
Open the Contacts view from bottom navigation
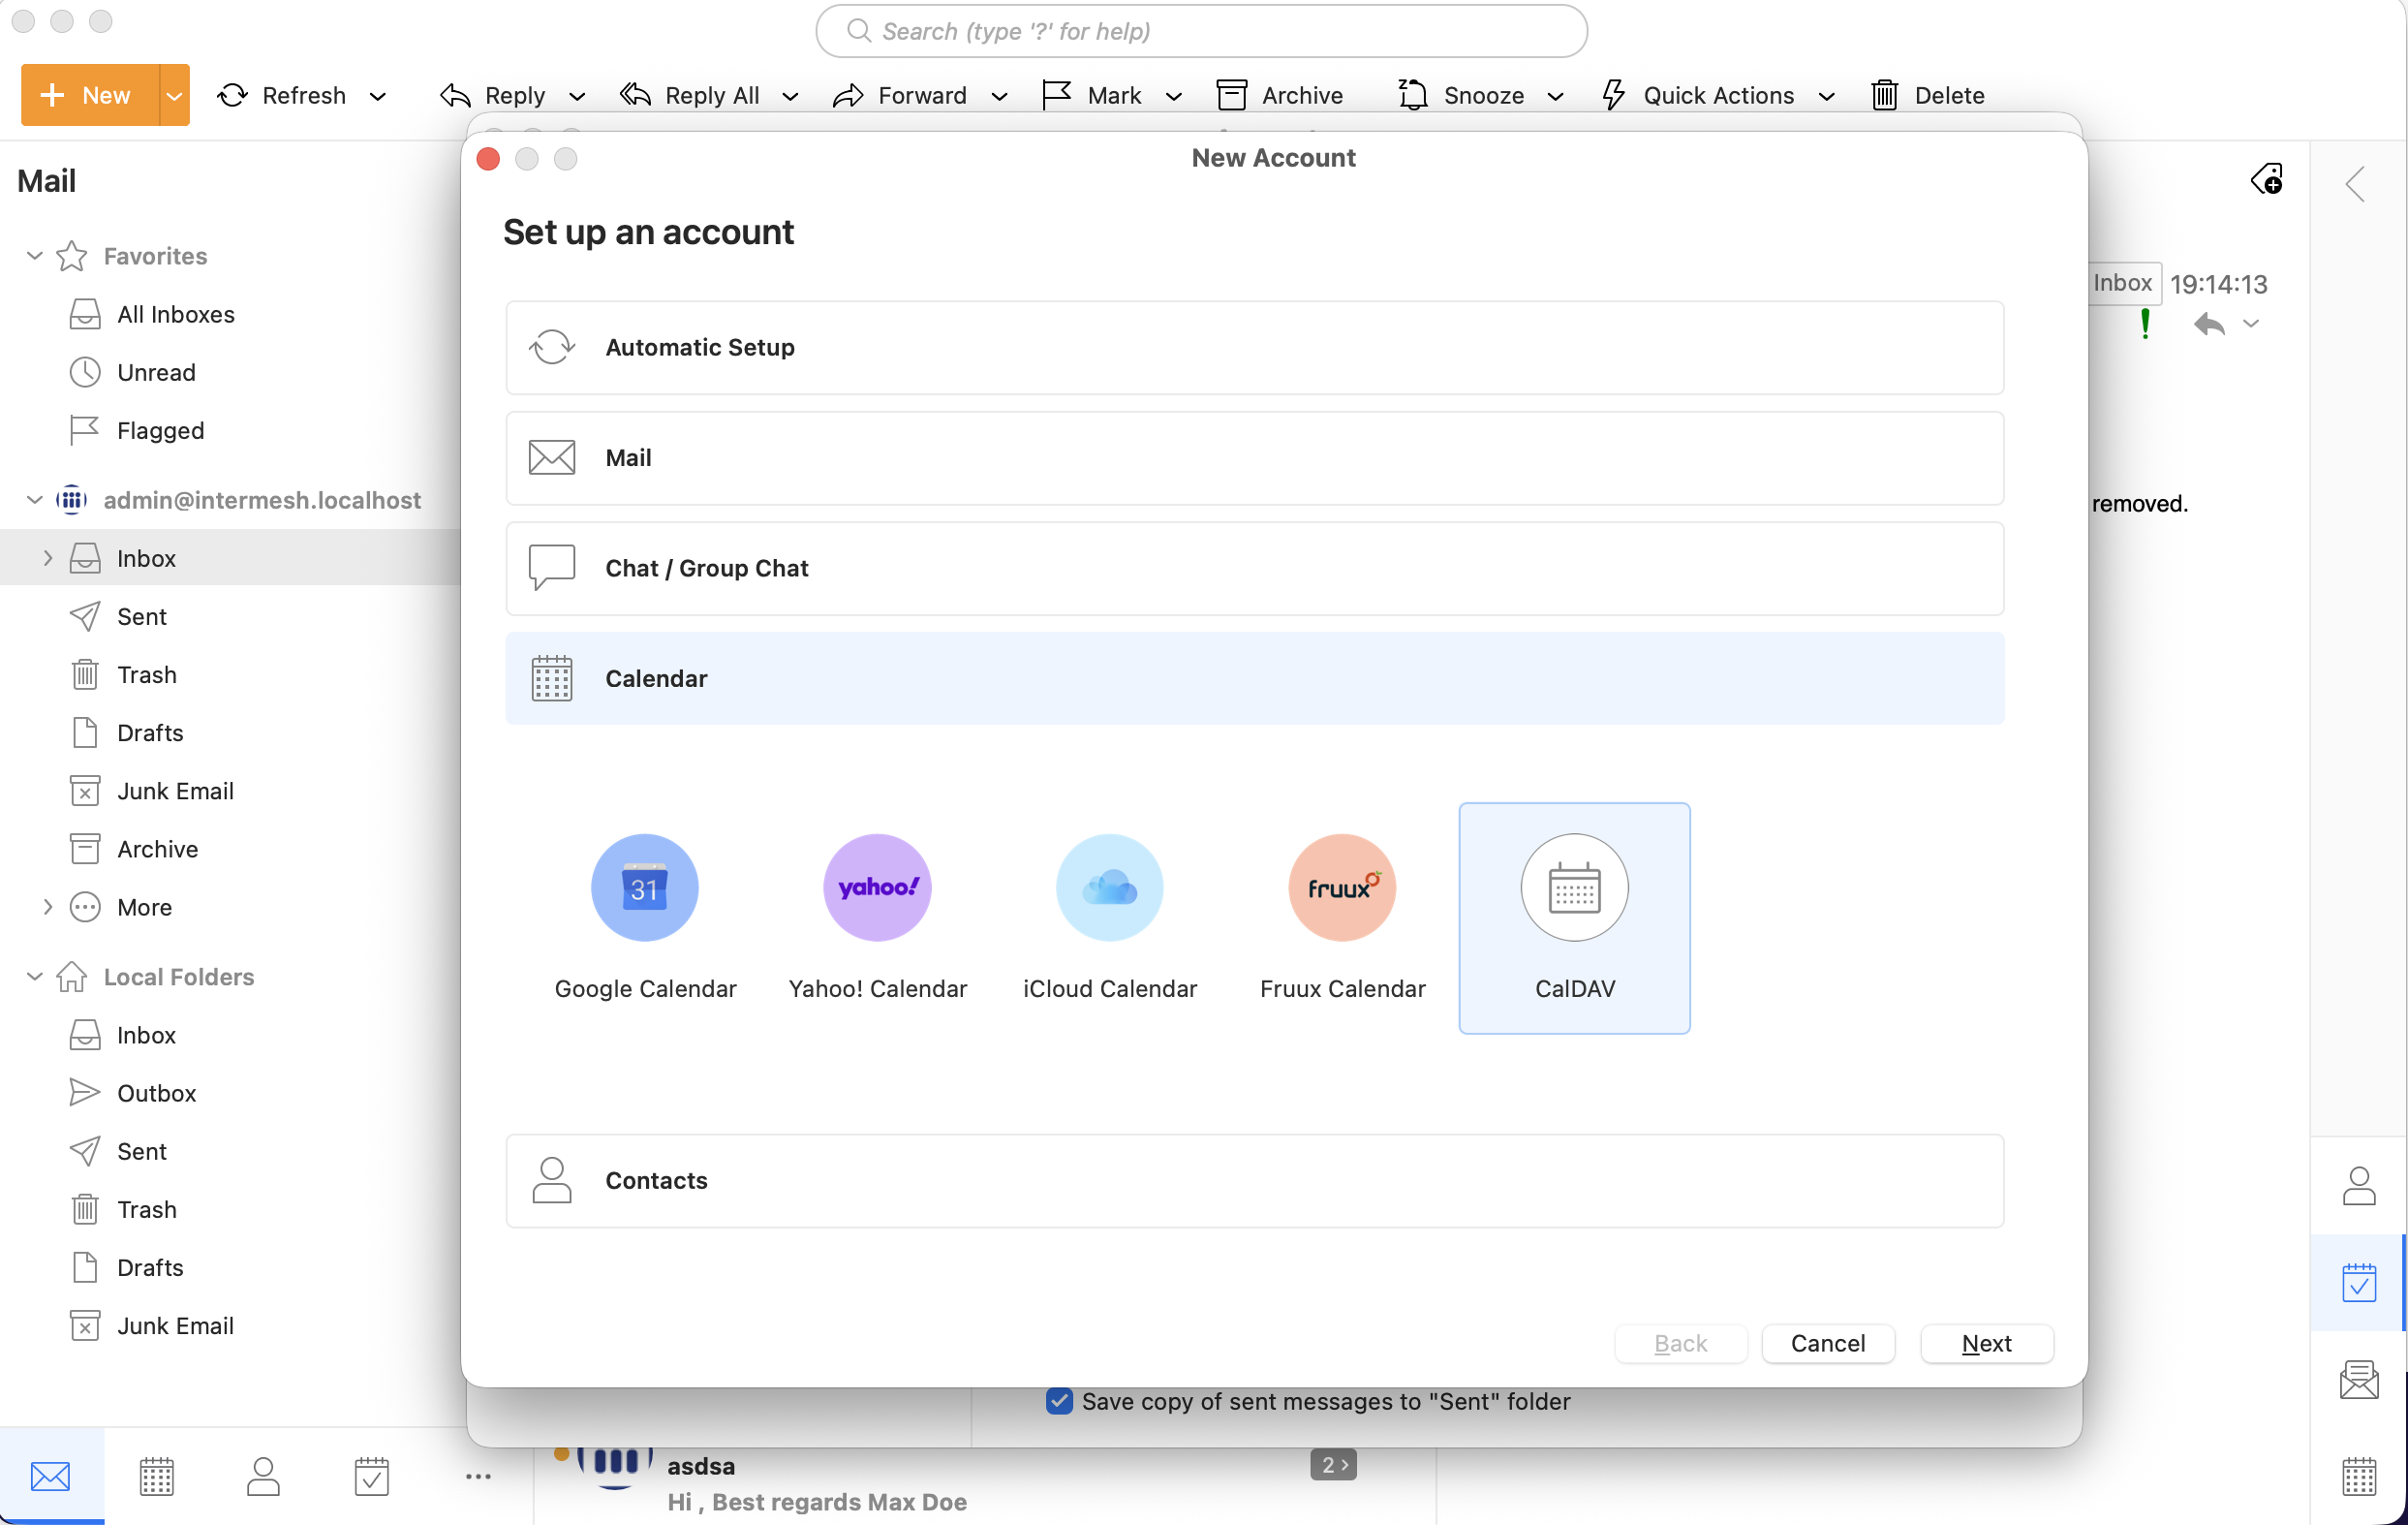(x=263, y=1476)
